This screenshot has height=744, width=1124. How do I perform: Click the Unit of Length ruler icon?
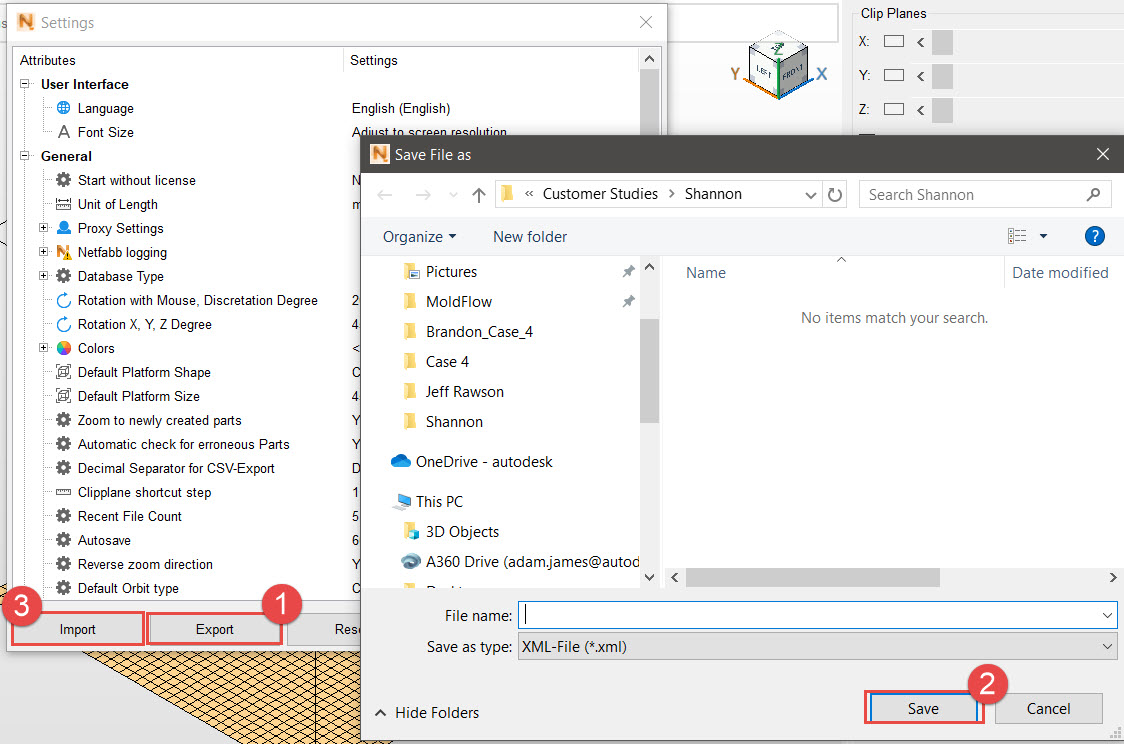(64, 204)
